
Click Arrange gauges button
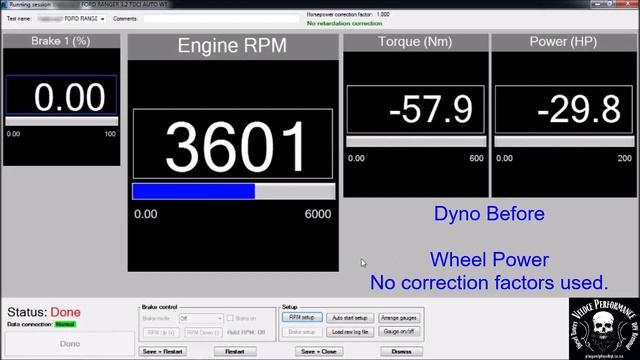pos(399,318)
